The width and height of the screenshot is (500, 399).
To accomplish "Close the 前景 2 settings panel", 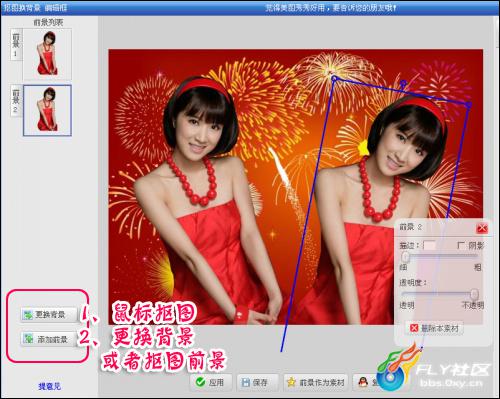I will [482, 228].
